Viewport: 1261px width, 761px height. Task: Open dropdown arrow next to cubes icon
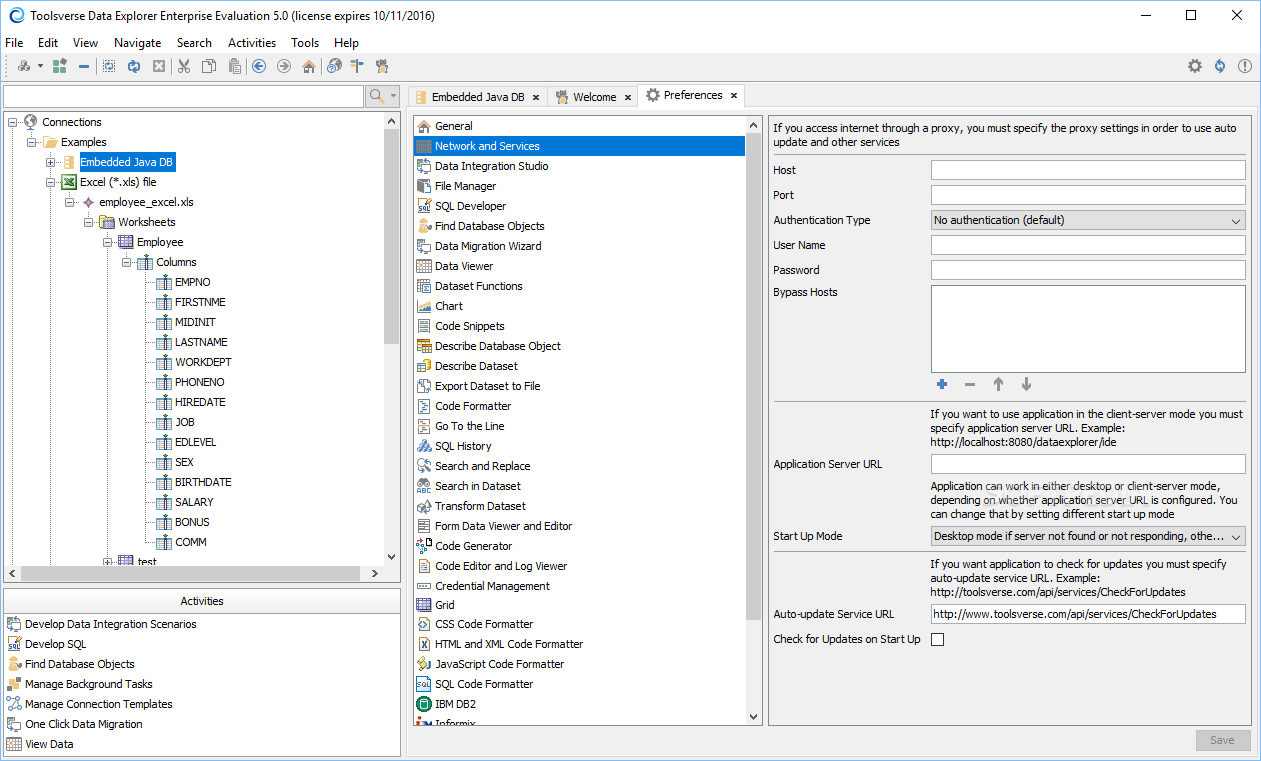[x=40, y=67]
